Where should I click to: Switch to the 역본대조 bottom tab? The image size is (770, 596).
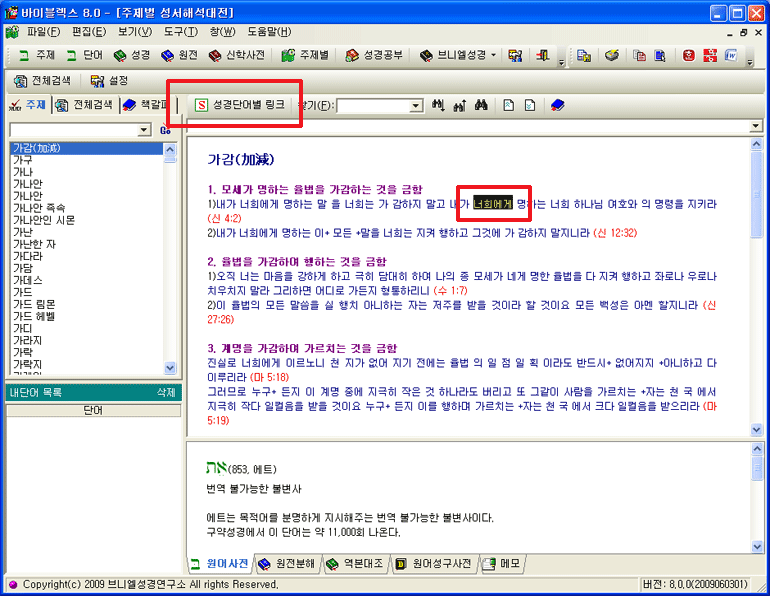point(356,564)
